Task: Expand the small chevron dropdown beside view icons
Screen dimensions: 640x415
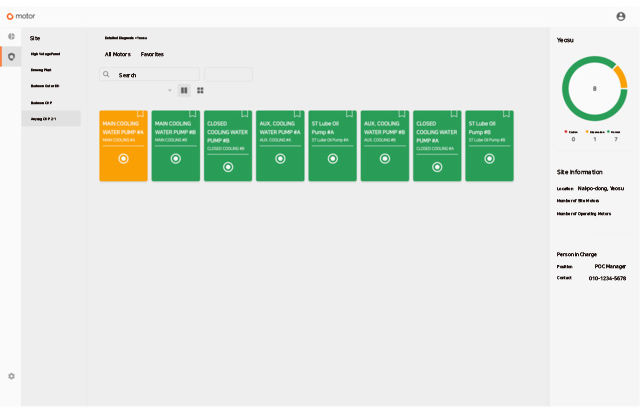Action: 170,90
